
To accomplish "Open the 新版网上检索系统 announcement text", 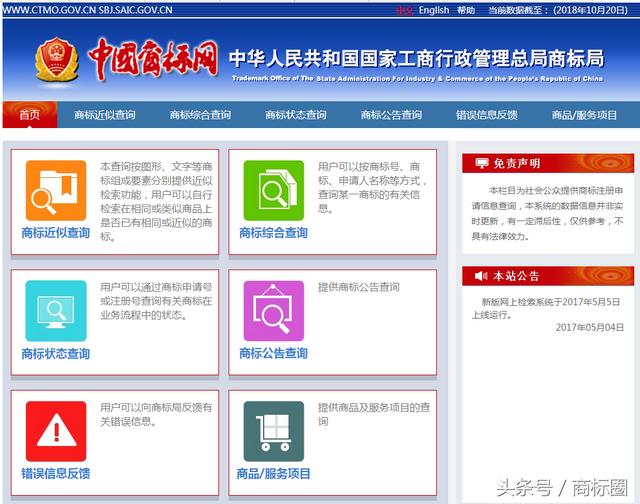I will click(x=546, y=308).
